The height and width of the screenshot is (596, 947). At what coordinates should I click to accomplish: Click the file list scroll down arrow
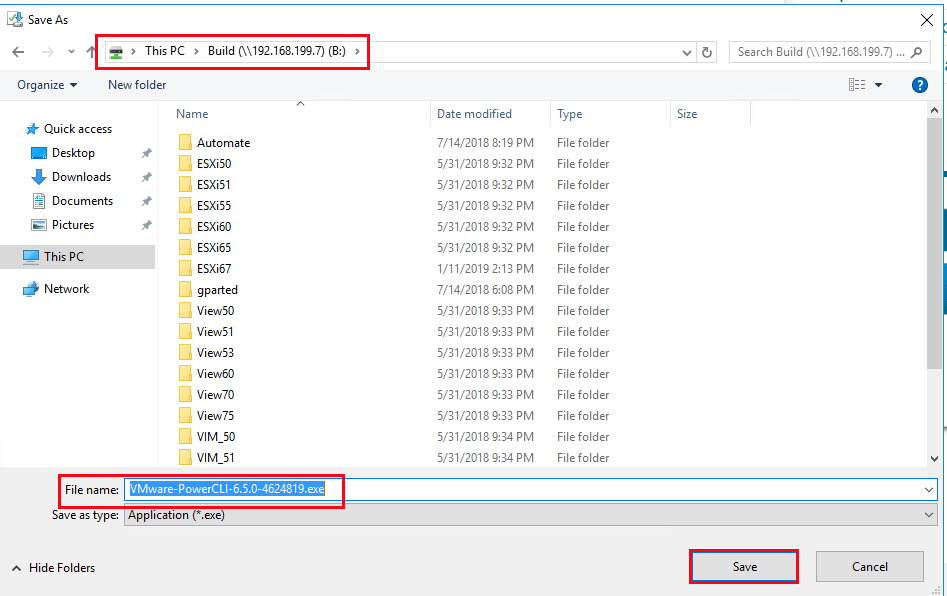click(934, 459)
